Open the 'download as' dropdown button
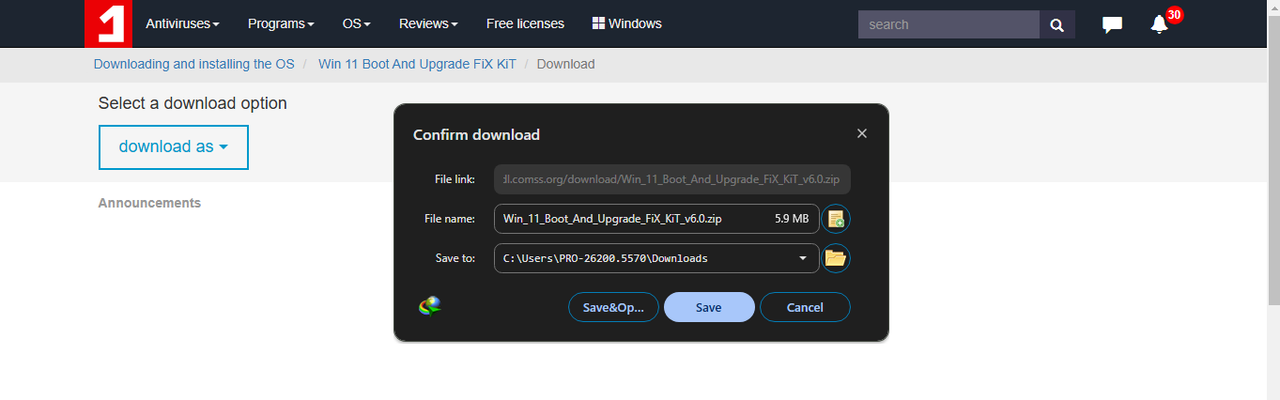The width and height of the screenshot is (1280, 400). (173, 147)
